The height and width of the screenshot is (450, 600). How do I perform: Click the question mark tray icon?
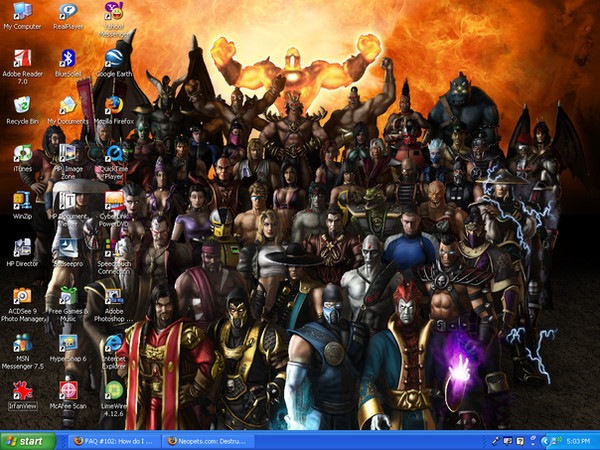(520, 441)
